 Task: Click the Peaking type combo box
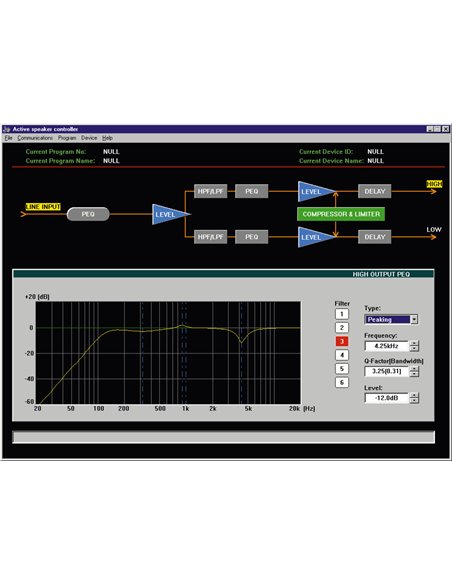pyautogui.click(x=391, y=320)
